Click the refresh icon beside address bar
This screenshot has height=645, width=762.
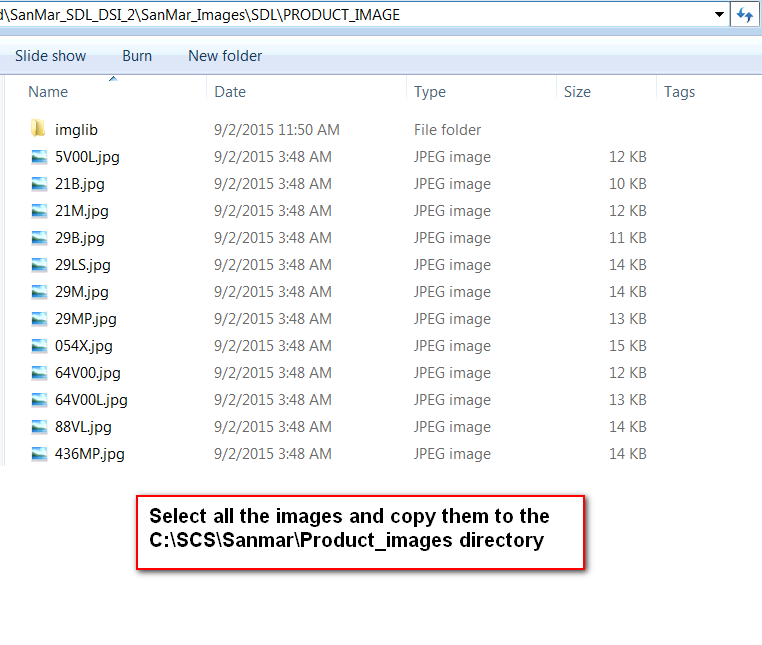tap(745, 15)
